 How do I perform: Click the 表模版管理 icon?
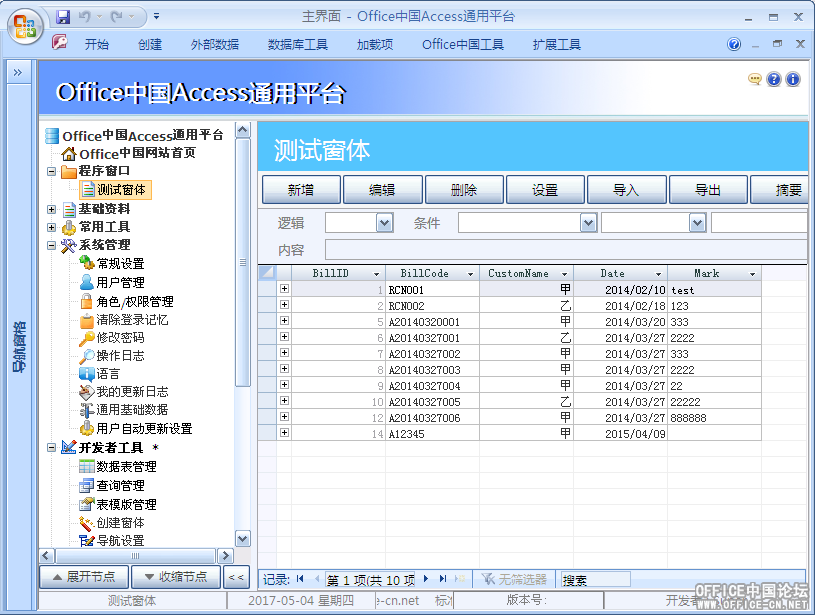point(87,504)
